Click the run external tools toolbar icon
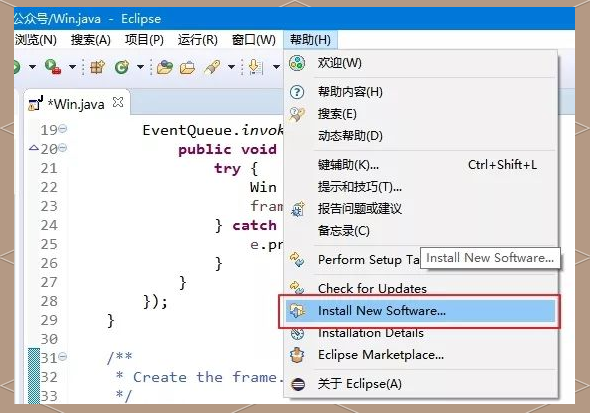590x413 pixels. coord(53,67)
